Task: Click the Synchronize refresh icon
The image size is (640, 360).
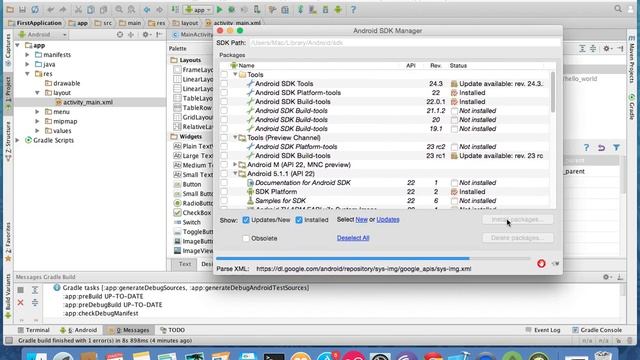Action: pyautogui.click(x=35, y=9)
